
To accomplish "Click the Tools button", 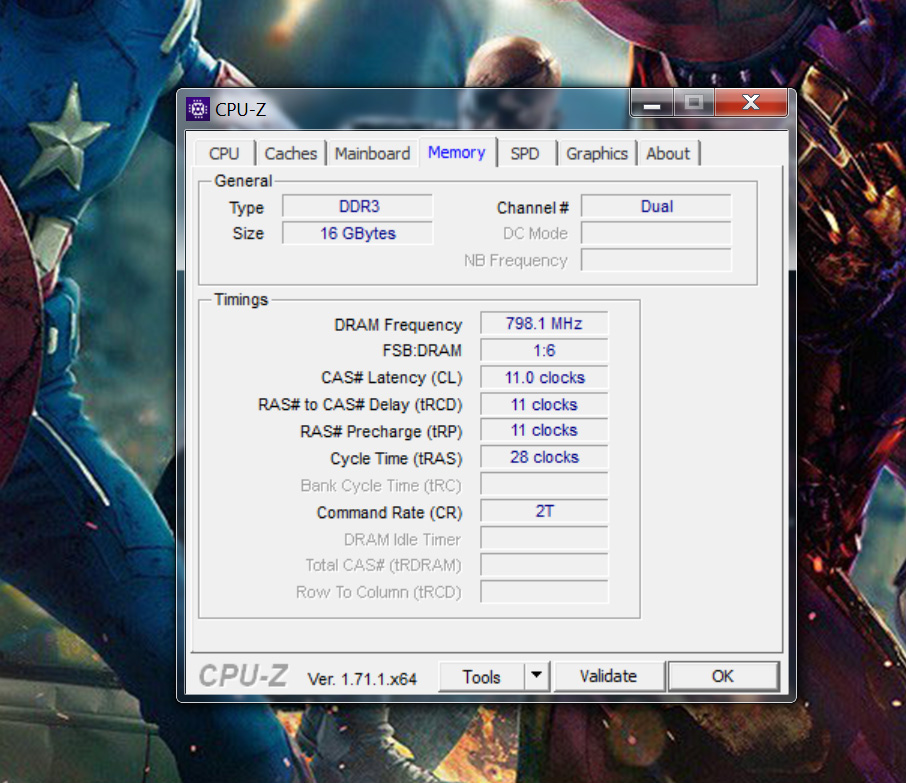I will 481,677.
